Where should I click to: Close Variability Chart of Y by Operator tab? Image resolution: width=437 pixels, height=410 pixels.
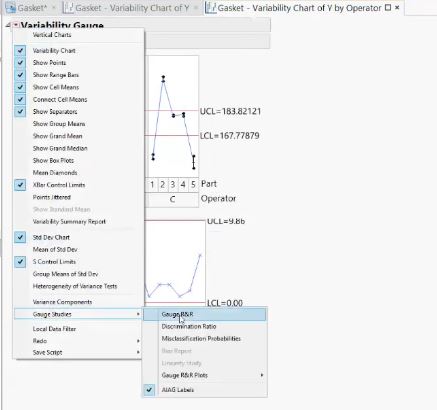(x=397, y=7)
